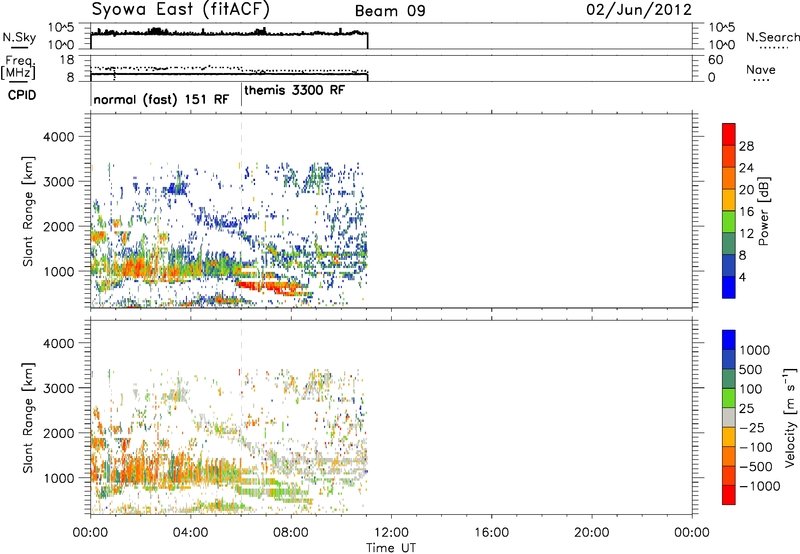Click the 'Slant Range [km]' label of power panel
800x554 pixels.
point(28,211)
